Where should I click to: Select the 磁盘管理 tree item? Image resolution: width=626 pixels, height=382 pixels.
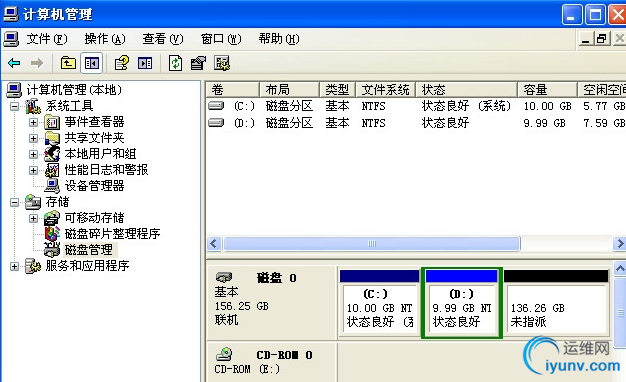point(89,249)
